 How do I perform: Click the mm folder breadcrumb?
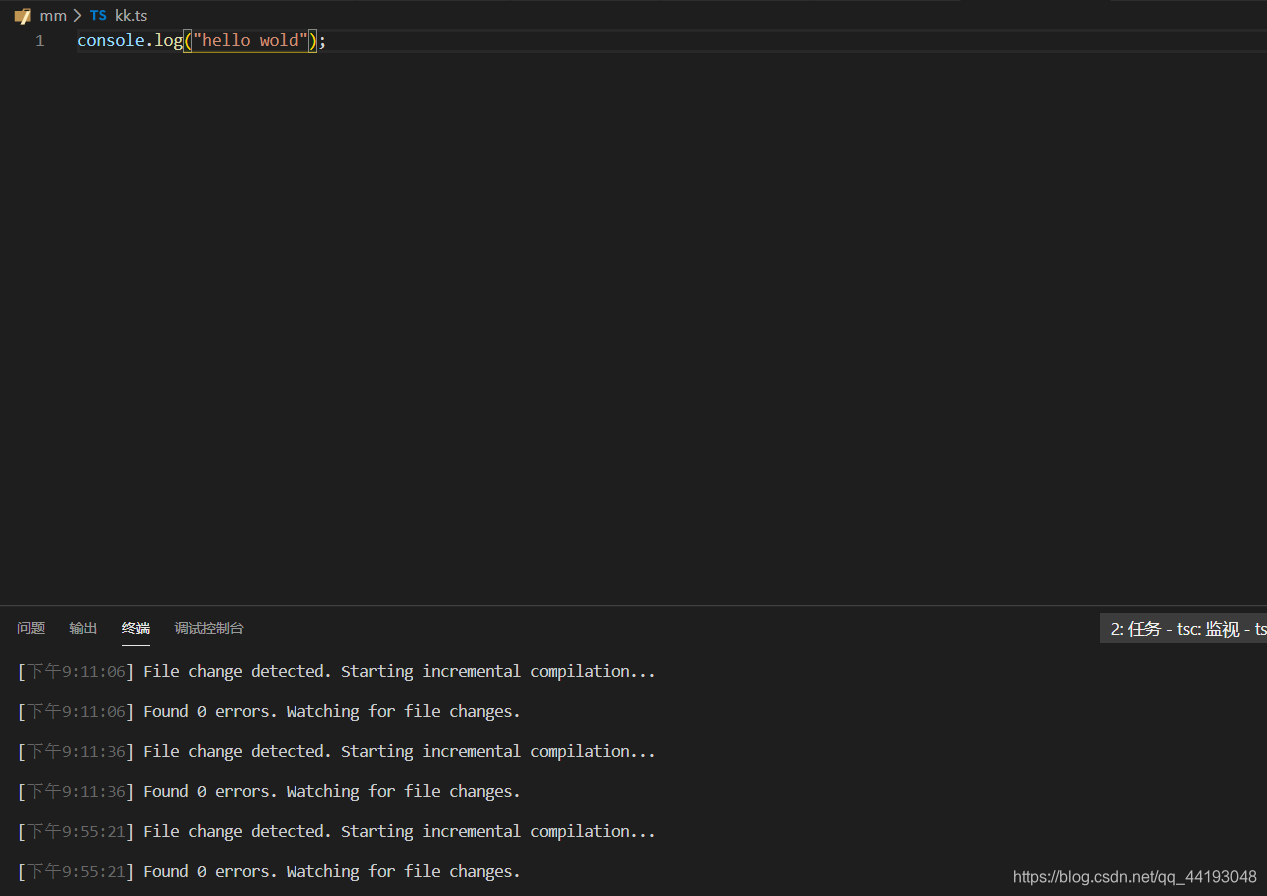tap(53, 16)
